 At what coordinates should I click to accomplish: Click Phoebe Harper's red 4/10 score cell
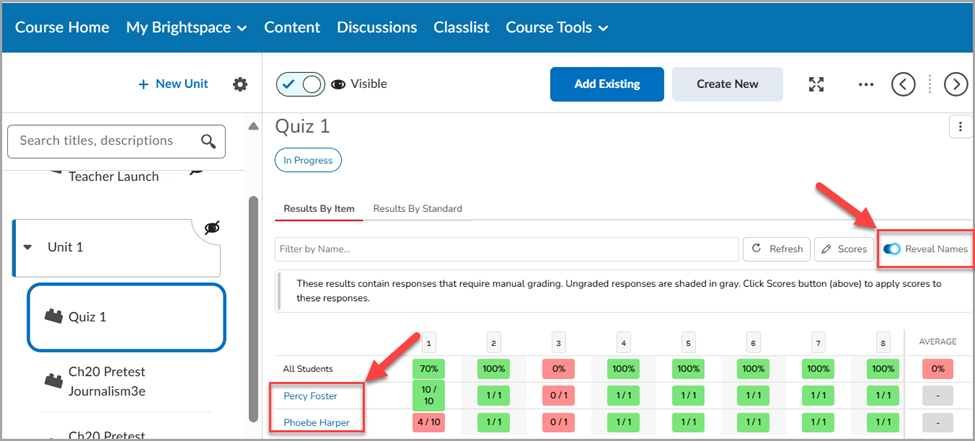click(x=429, y=422)
